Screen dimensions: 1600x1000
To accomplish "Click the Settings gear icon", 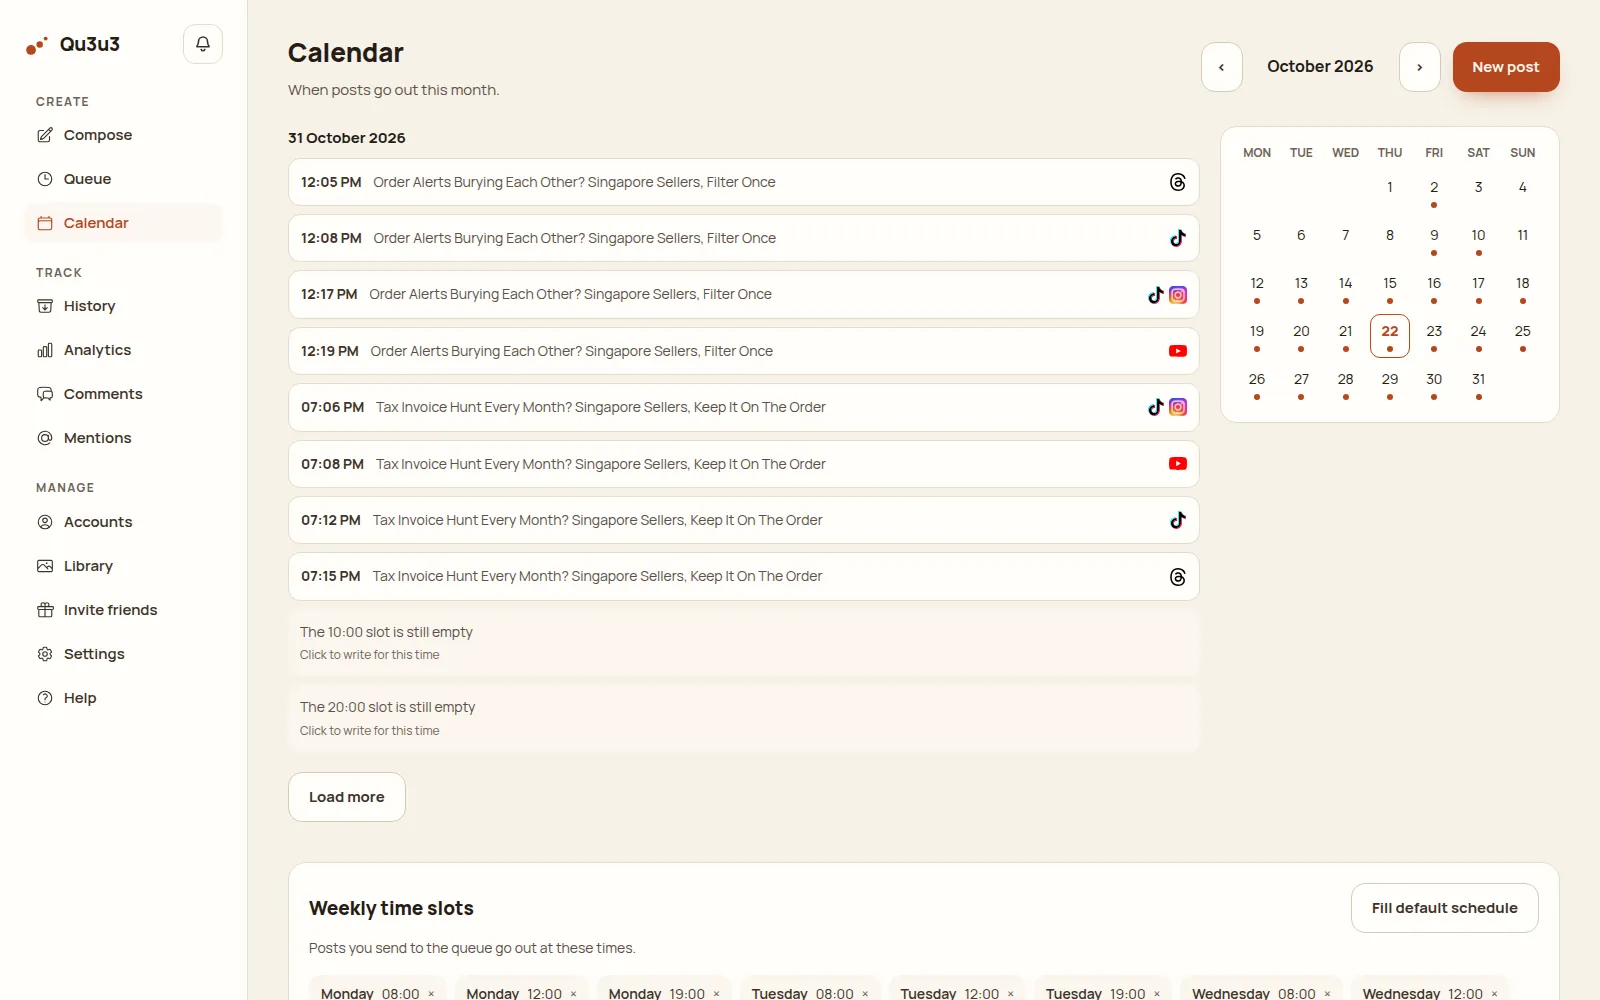I will pos(45,654).
